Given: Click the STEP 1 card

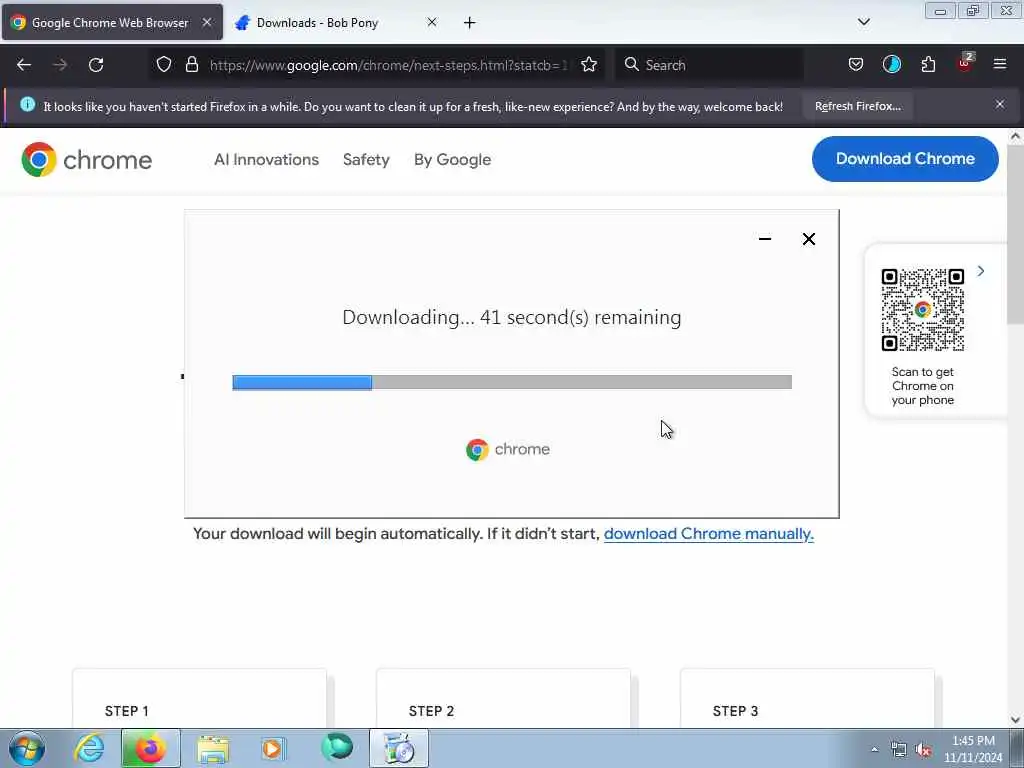Looking at the screenshot, I should pos(199,697).
